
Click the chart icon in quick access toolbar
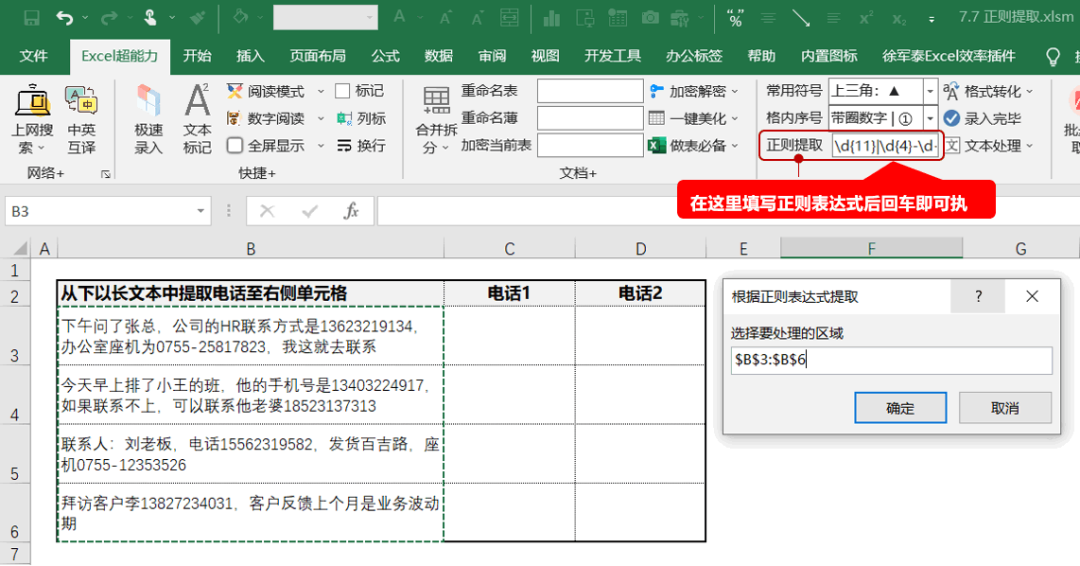tap(551, 19)
